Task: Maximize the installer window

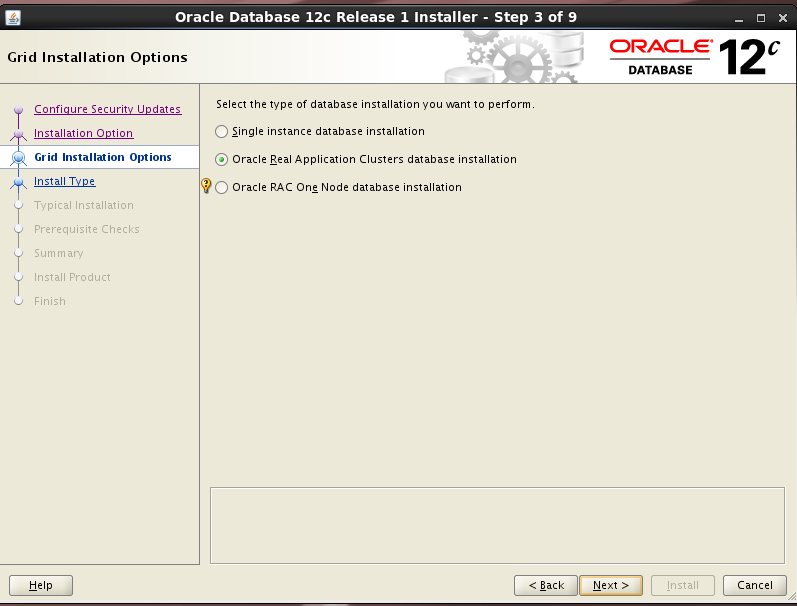Action: (x=761, y=18)
